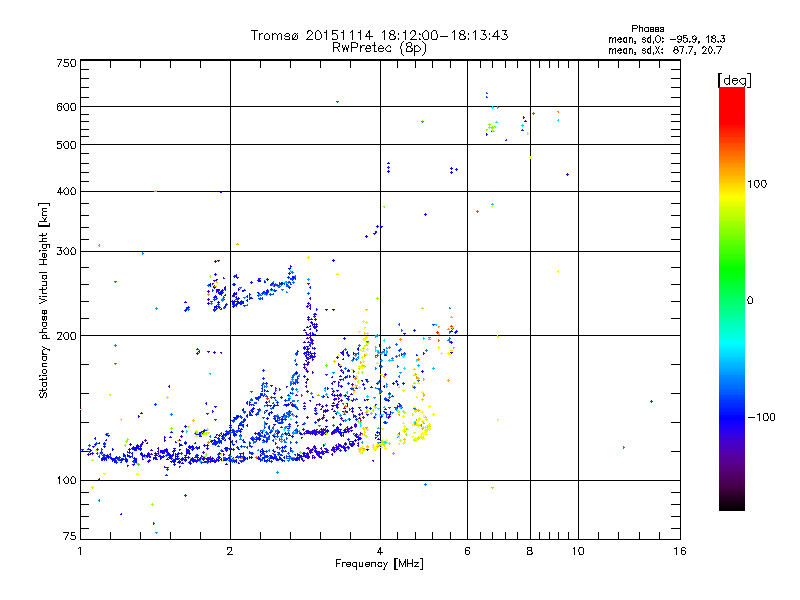Click the yellow-green cluster near 550 km height
800x600 pixels.
(491, 128)
